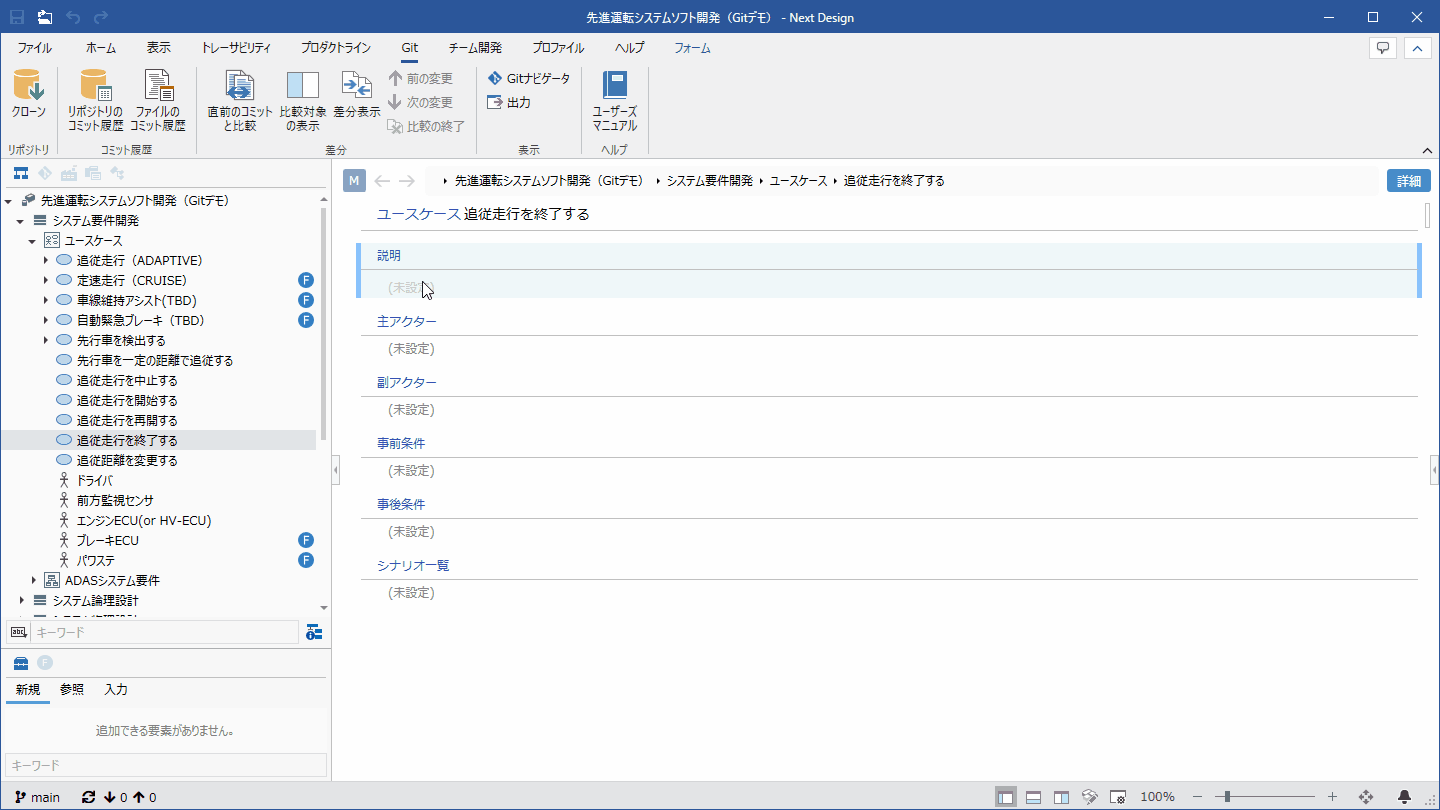Click the fit-to-view arrows icon
The image size is (1440, 810).
pos(1366,797)
